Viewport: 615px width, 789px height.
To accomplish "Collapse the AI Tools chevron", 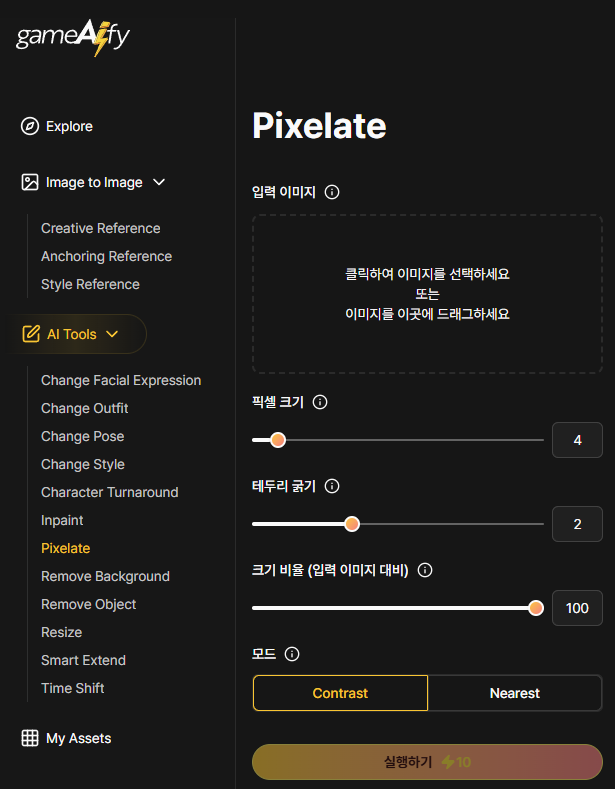I will (x=112, y=334).
